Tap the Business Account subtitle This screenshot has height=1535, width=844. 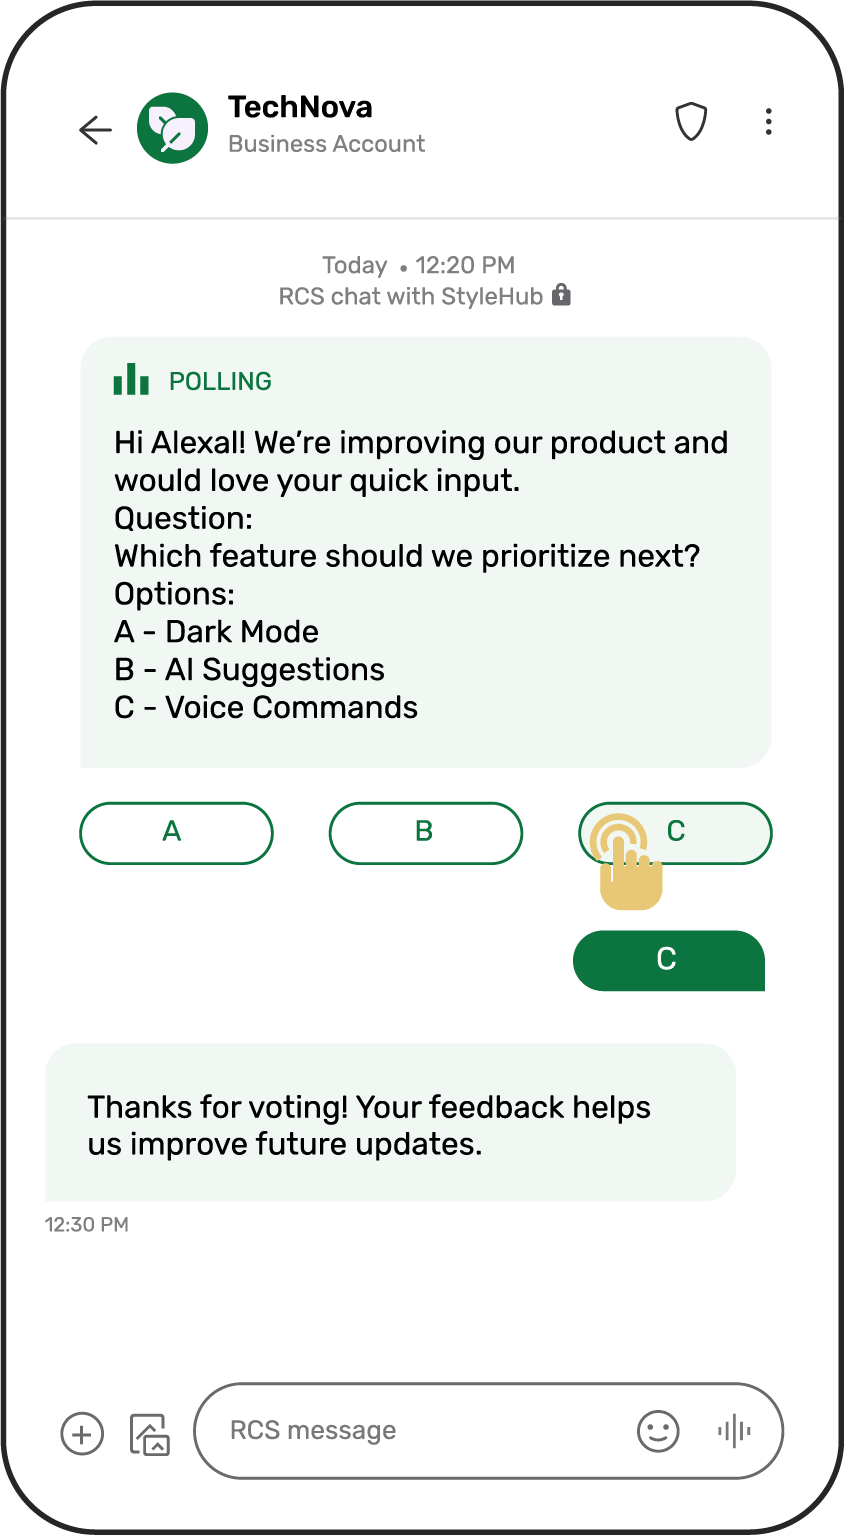click(x=326, y=144)
